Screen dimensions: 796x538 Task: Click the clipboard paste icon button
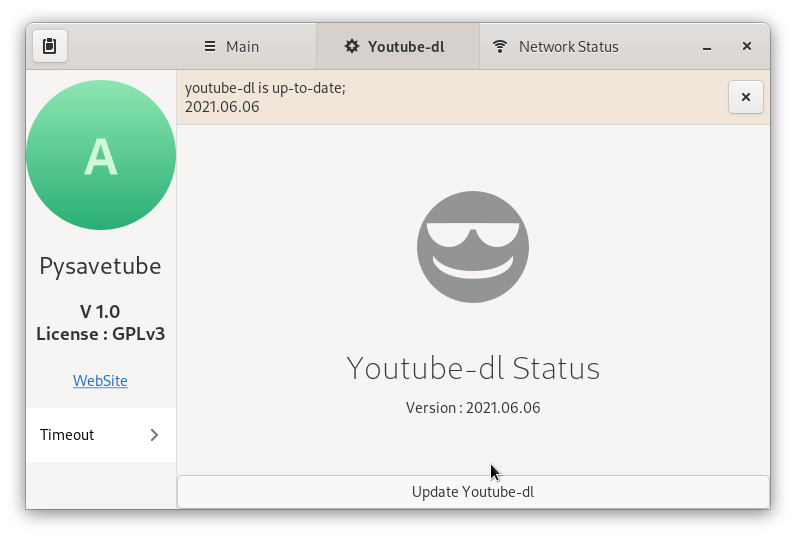(x=50, y=46)
